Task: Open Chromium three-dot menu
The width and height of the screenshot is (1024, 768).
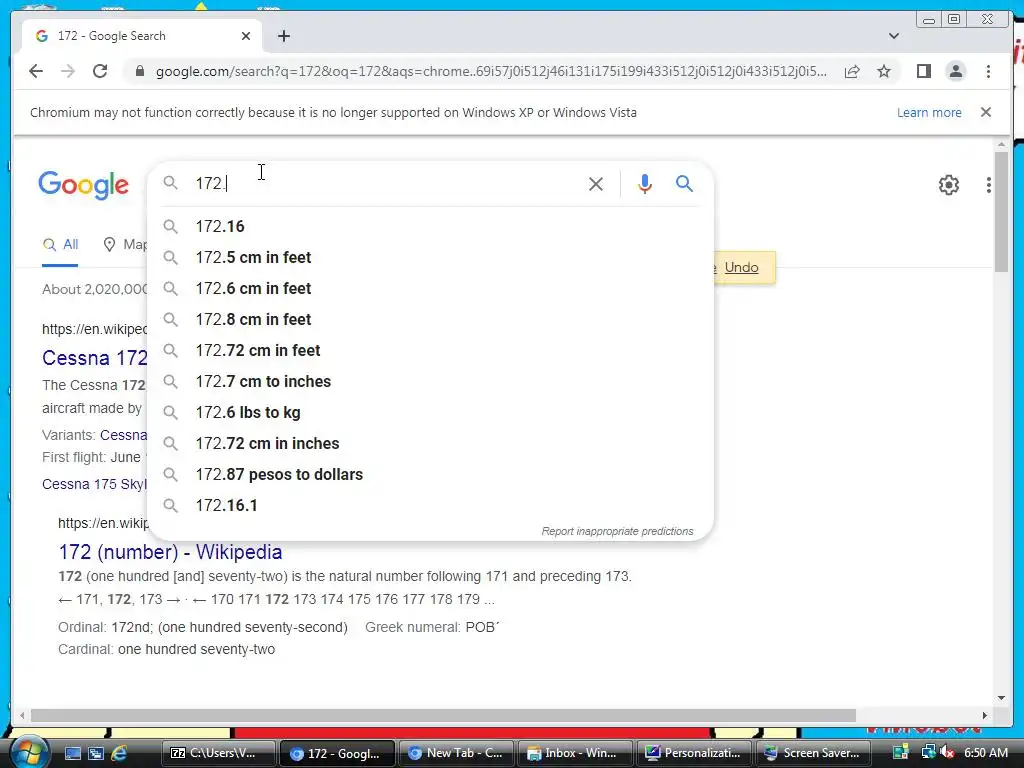Action: (988, 71)
